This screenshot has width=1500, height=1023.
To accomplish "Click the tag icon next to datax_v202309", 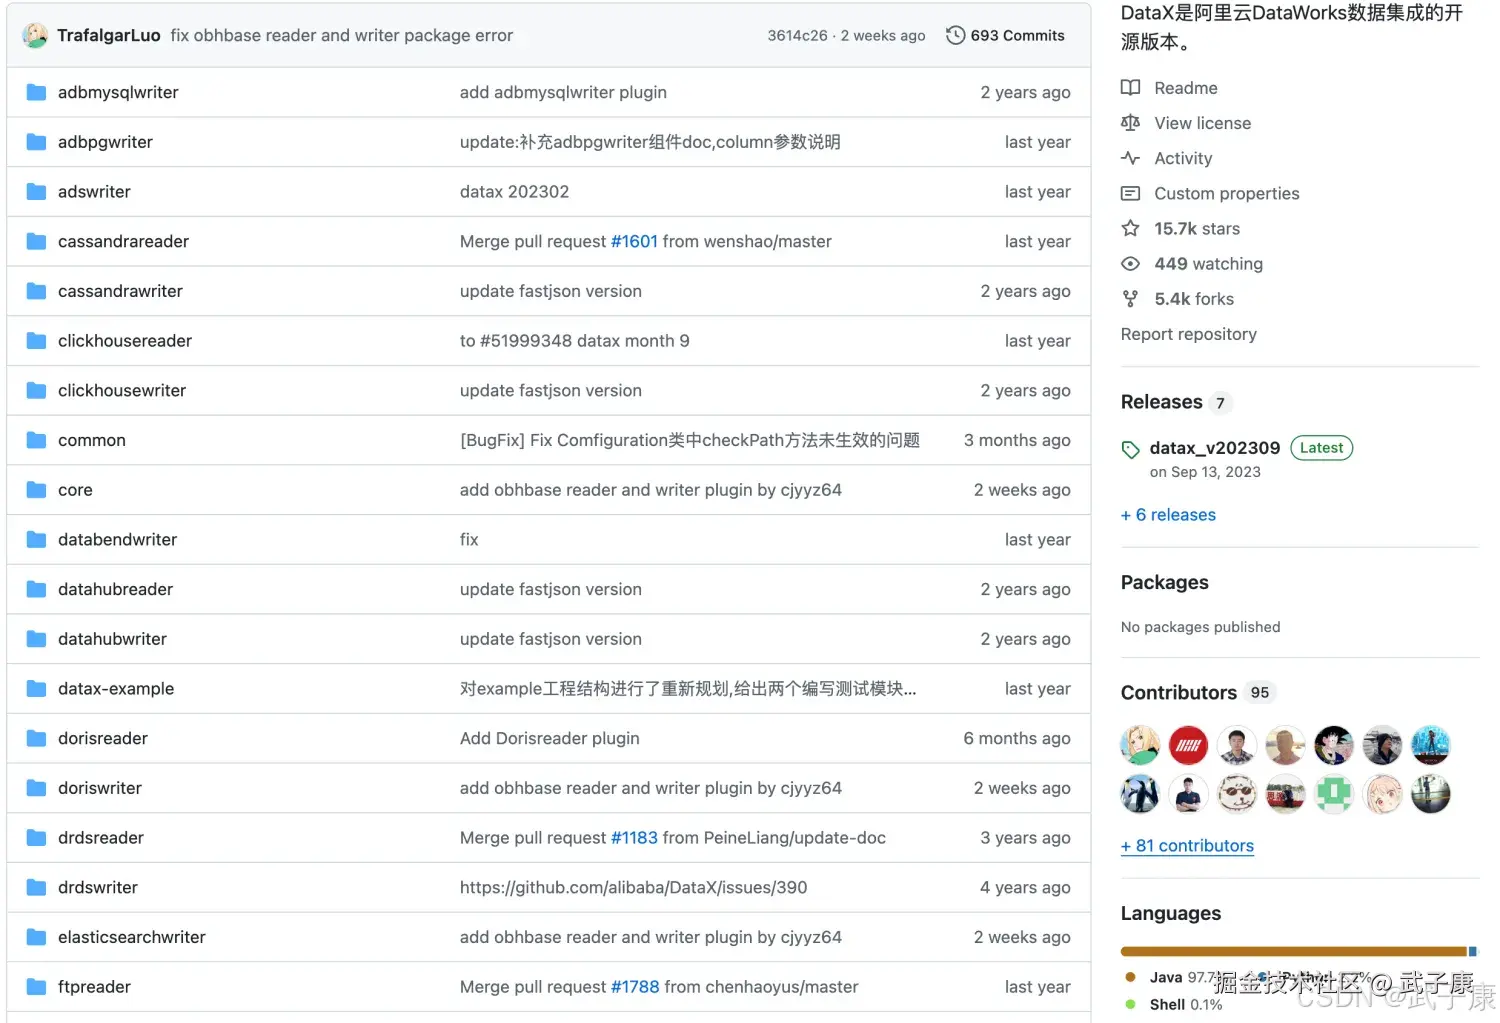I will click(x=1130, y=449).
